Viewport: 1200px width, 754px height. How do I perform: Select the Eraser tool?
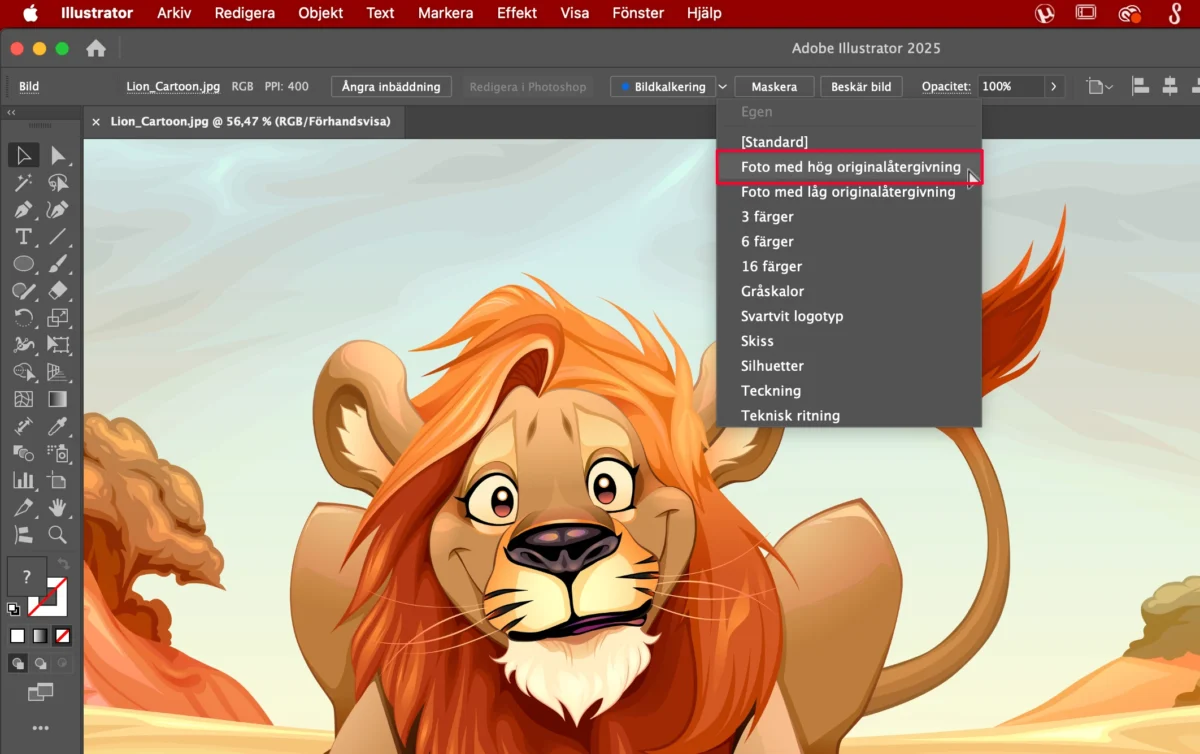point(58,291)
